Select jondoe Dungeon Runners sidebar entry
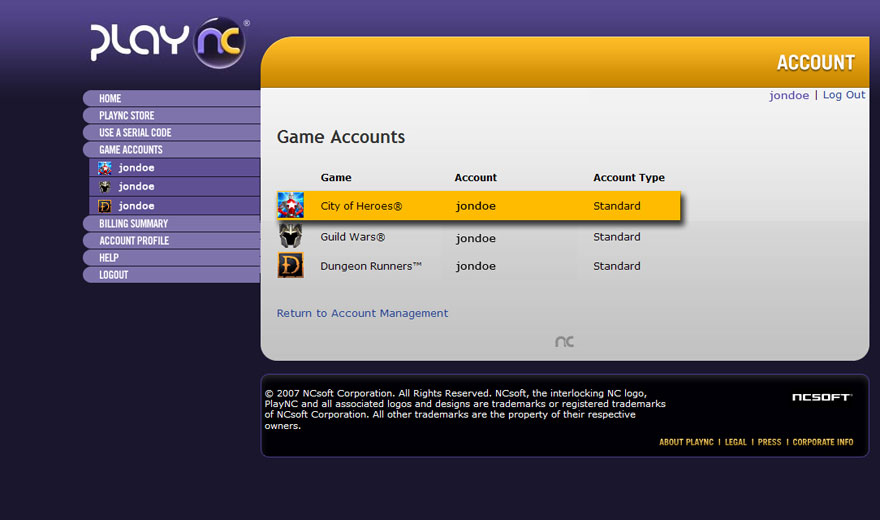The width and height of the screenshot is (880, 520). [x=175, y=206]
